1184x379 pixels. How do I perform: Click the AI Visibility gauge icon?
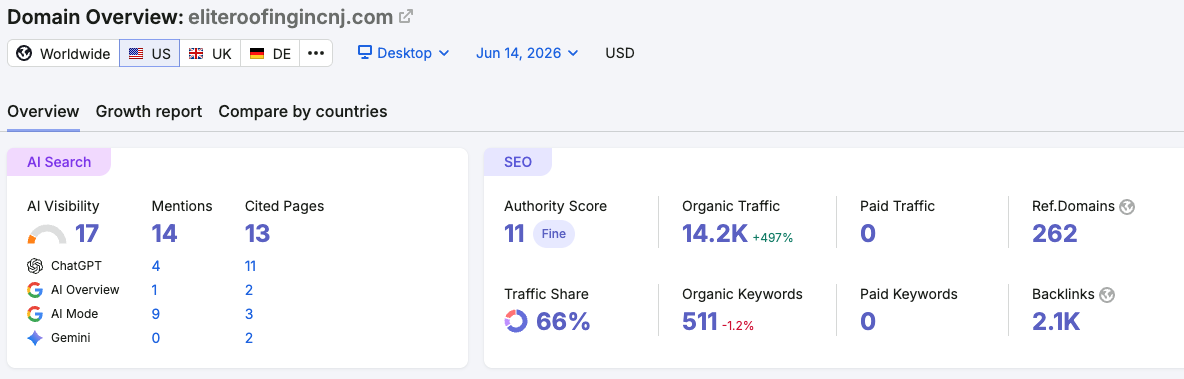(x=47, y=235)
